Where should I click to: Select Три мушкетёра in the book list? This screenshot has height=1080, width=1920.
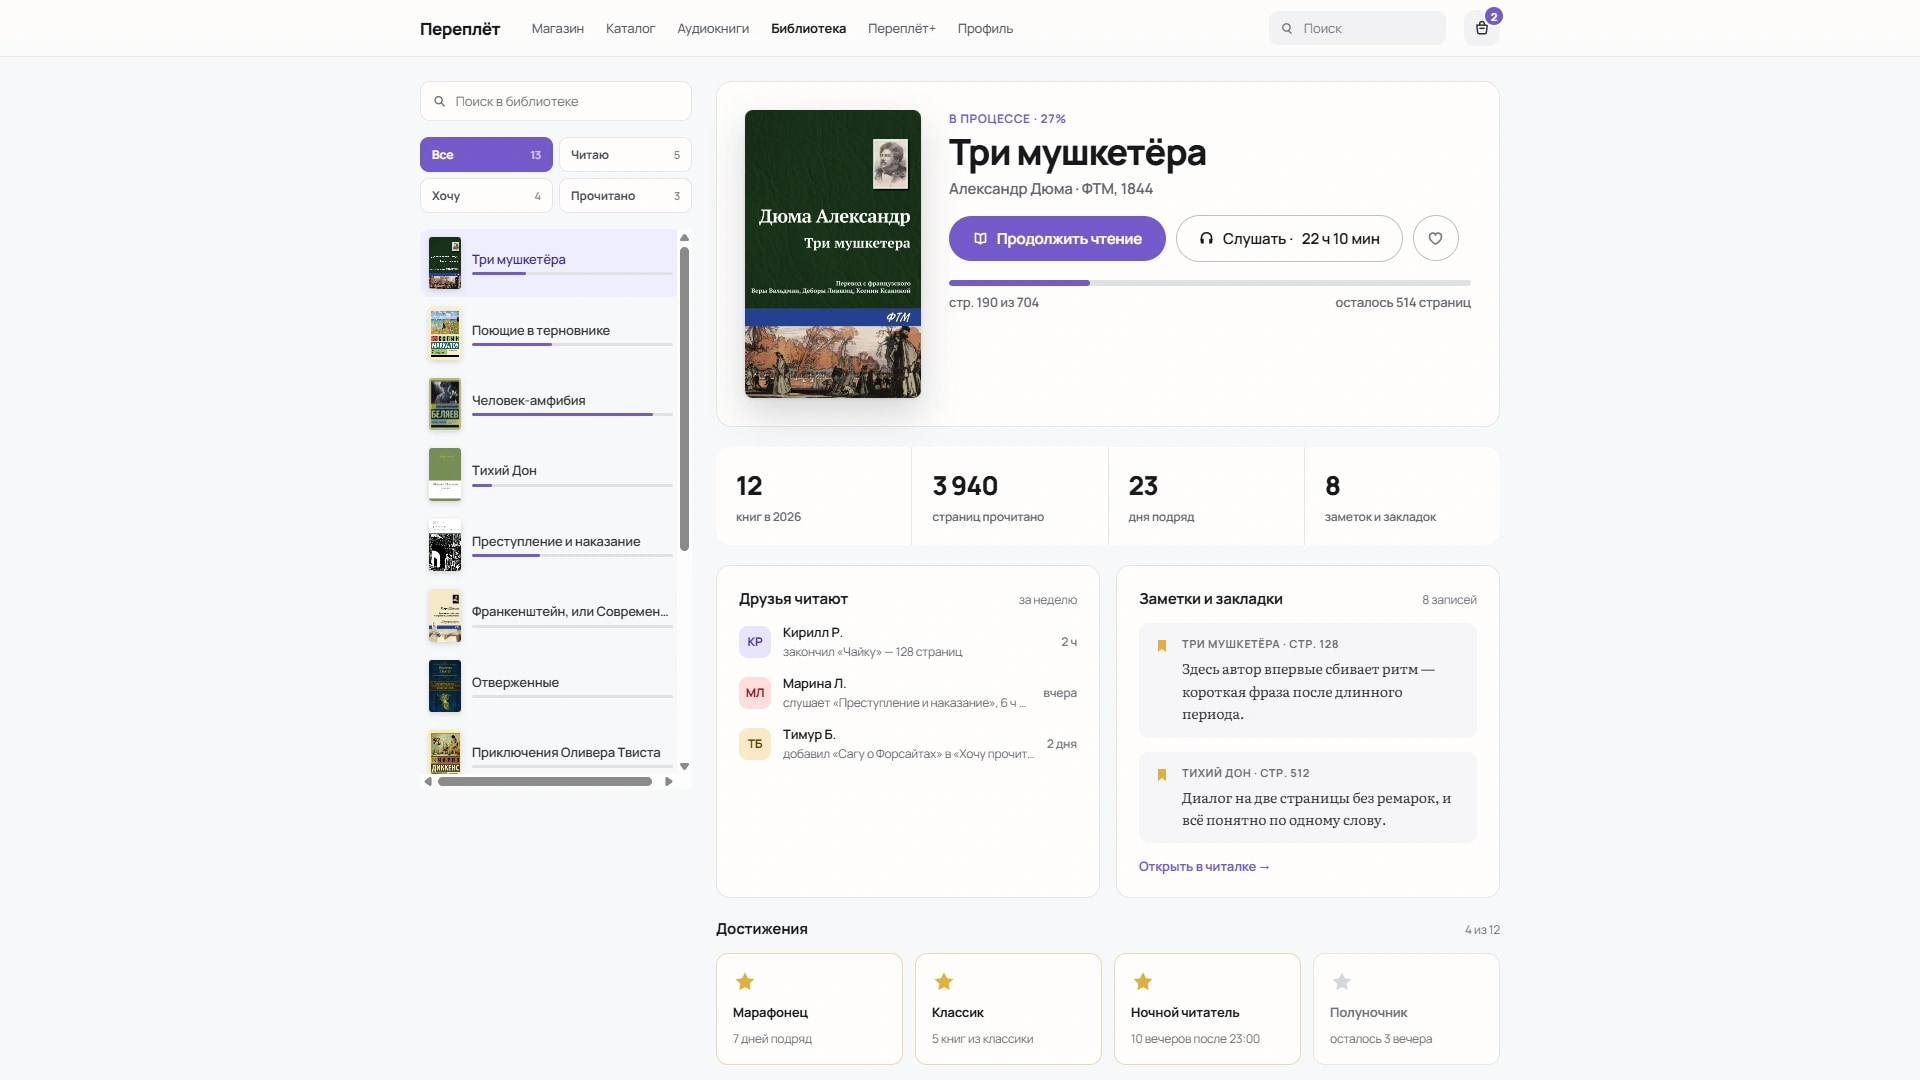549,263
